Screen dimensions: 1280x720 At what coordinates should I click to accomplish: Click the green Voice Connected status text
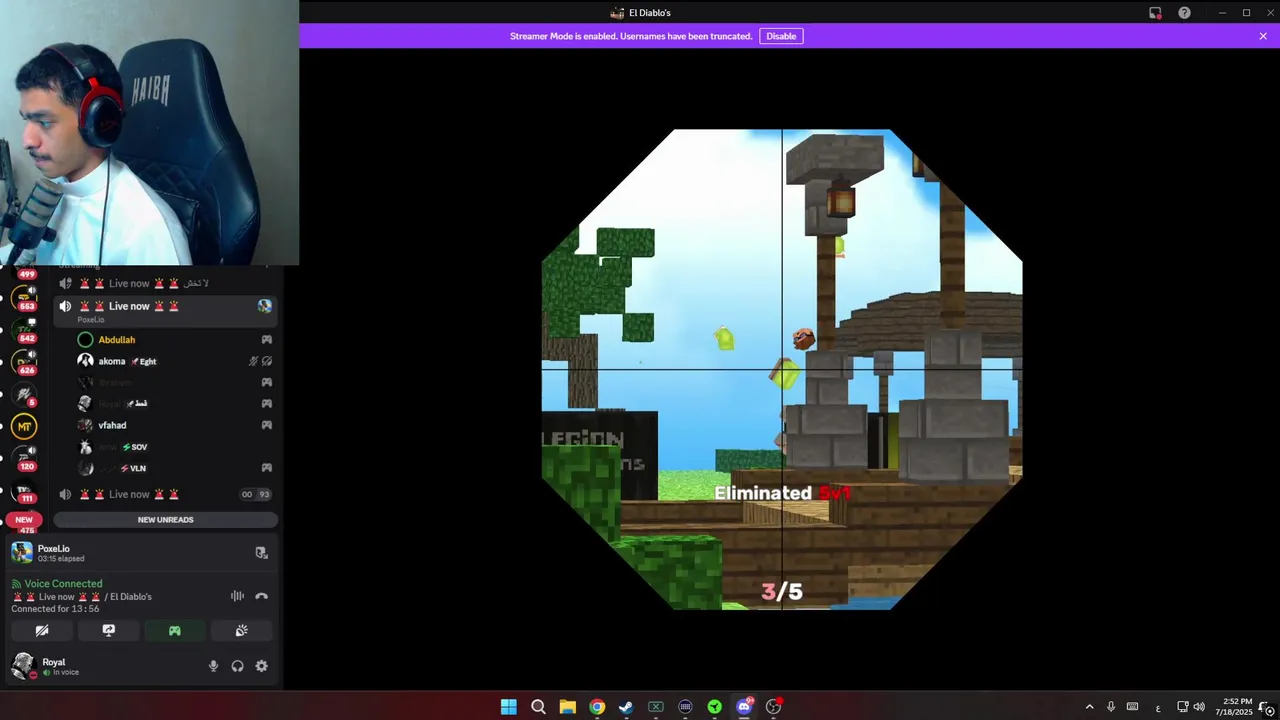[63, 584]
